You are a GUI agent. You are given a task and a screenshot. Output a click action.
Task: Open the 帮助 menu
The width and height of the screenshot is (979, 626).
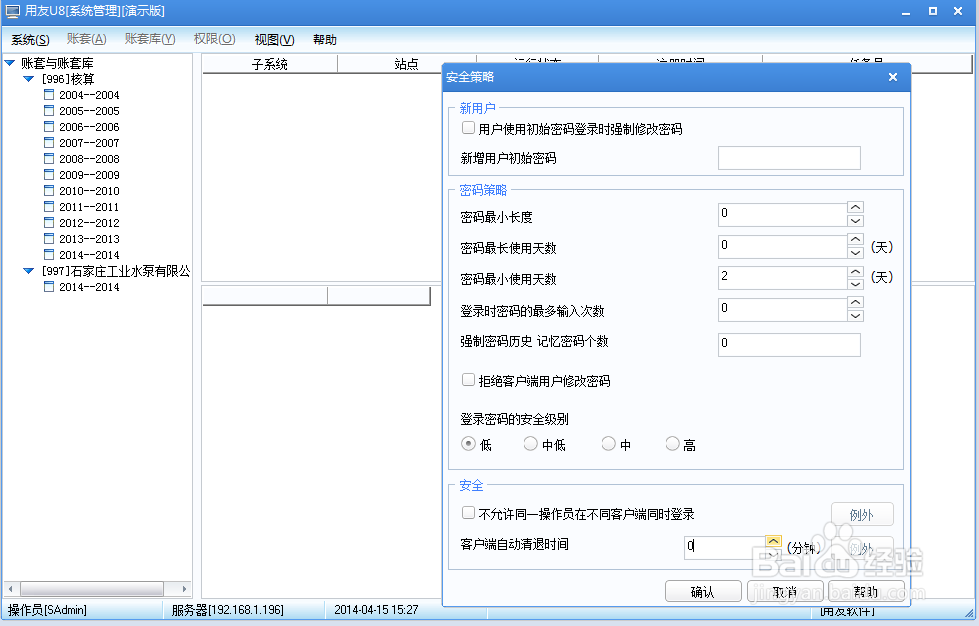325,39
